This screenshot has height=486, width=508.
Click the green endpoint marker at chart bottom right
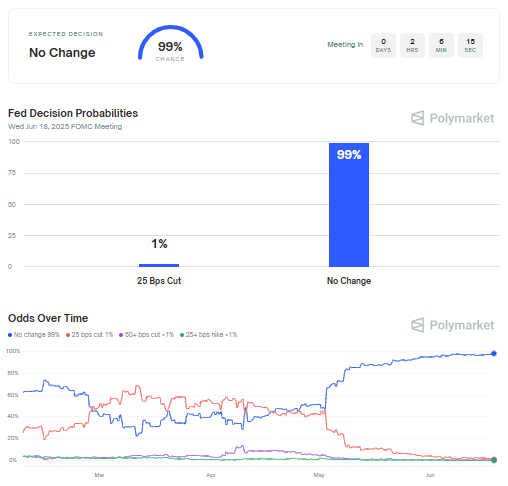tap(494, 460)
